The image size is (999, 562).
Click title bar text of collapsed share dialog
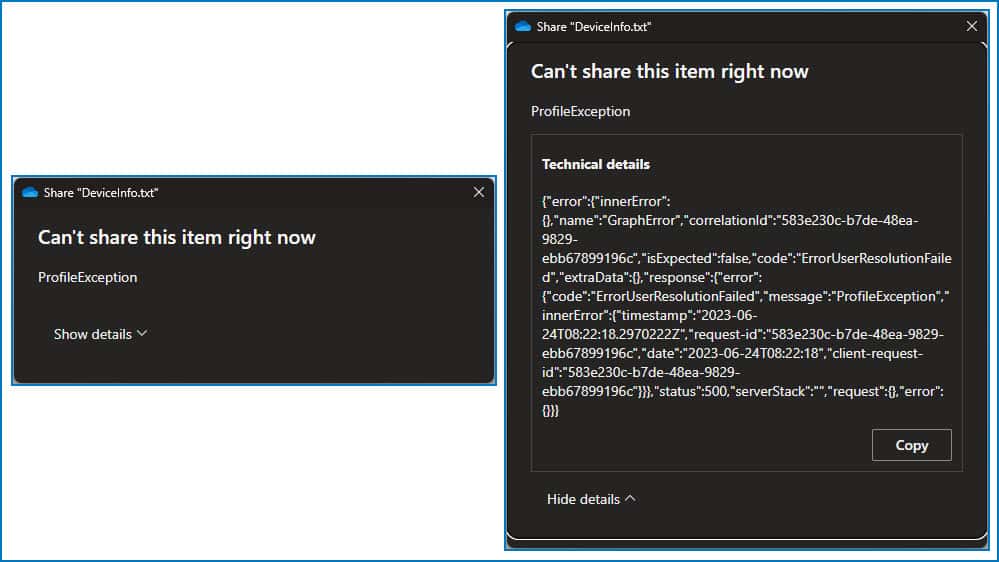tap(100, 192)
